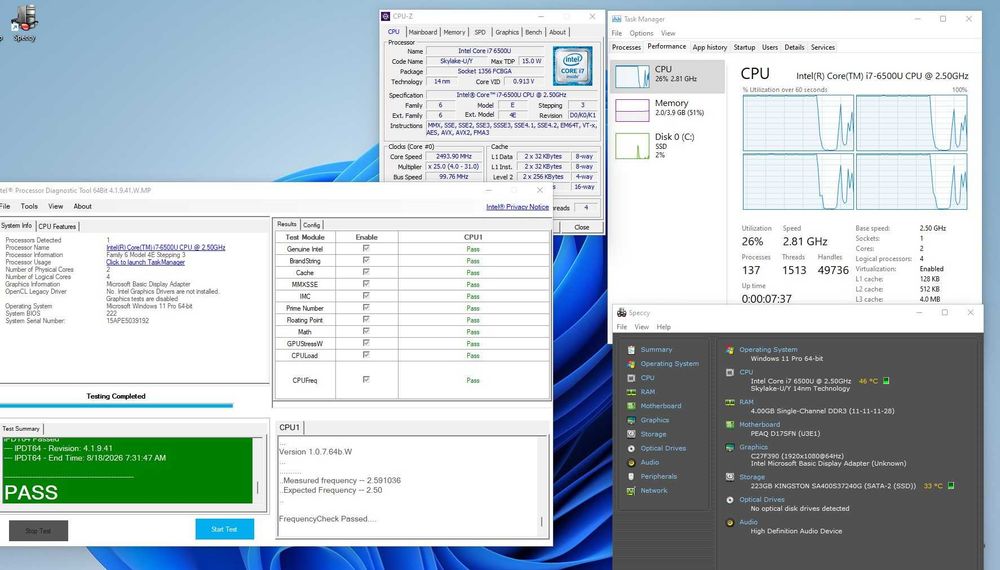Click the CPU1 log output scrollbar
Viewport: 1000px width, 570px height.
(x=542, y=486)
